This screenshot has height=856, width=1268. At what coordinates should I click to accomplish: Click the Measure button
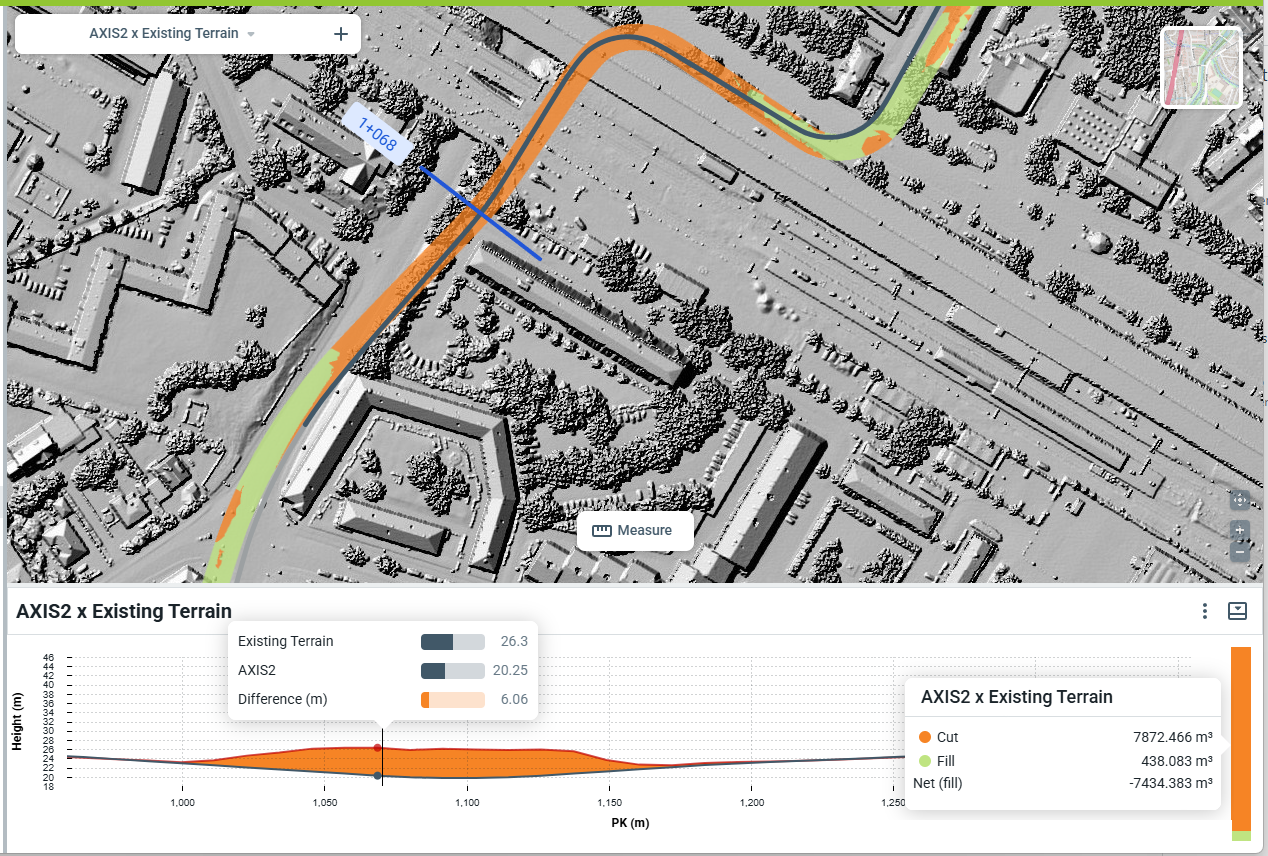pyautogui.click(x=635, y=530)
